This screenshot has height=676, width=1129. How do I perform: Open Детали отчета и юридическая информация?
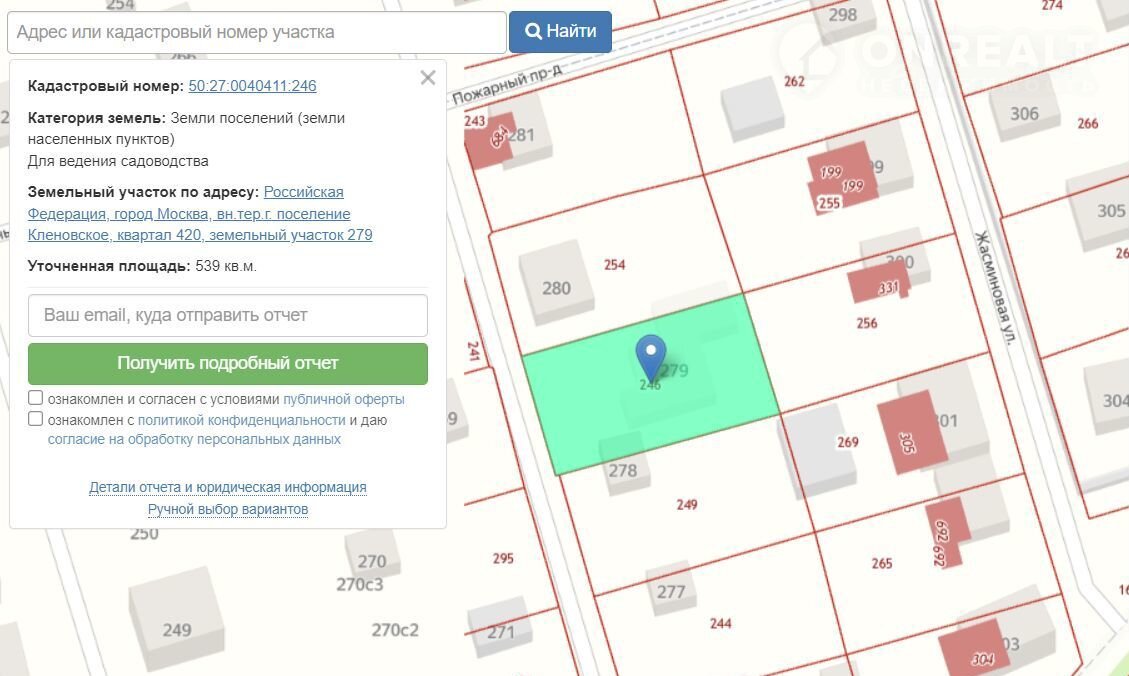click(228, 487)
